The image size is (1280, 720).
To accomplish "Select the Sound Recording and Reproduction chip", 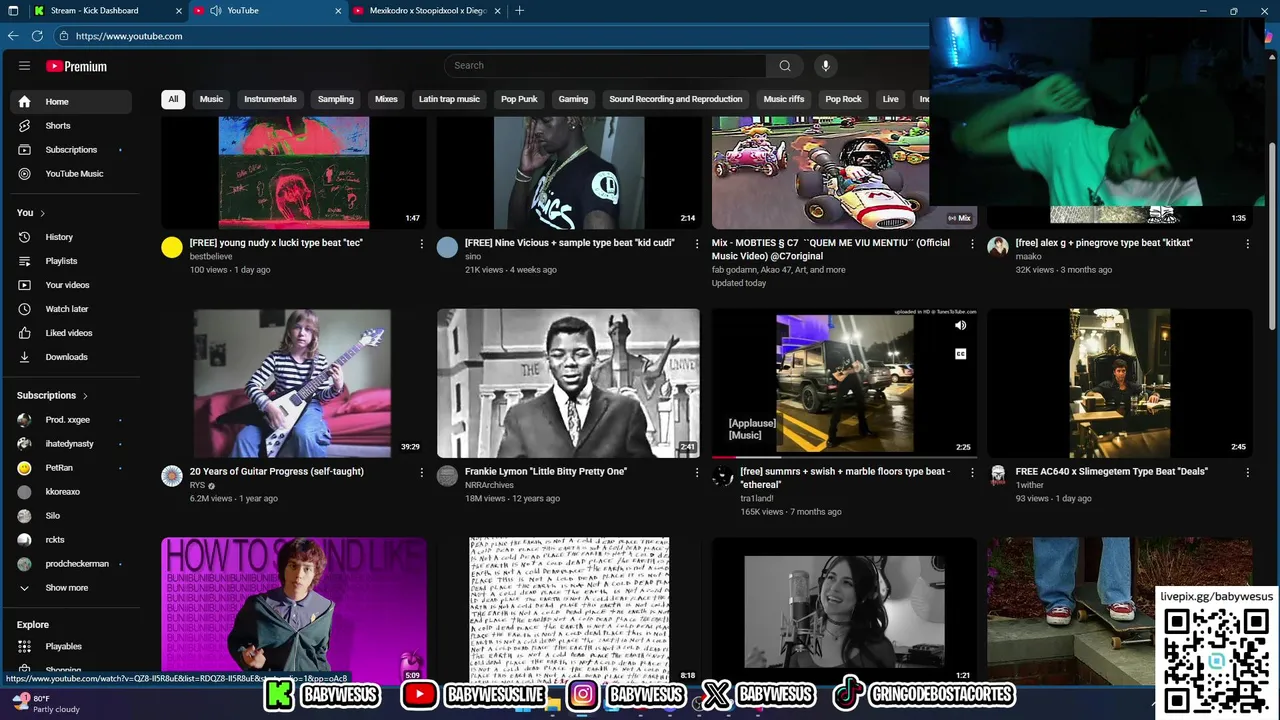I will 675,99.
